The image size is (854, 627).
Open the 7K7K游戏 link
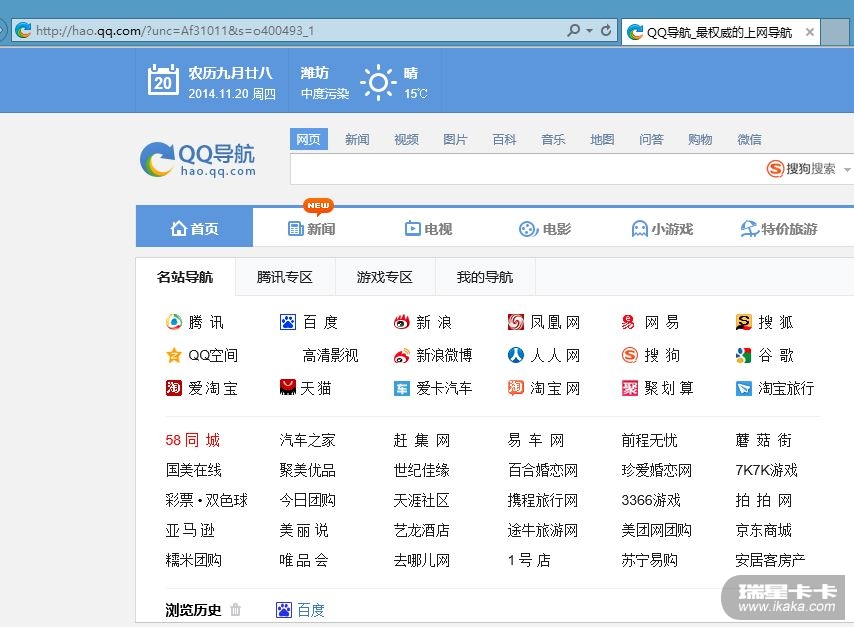[766, 470]
